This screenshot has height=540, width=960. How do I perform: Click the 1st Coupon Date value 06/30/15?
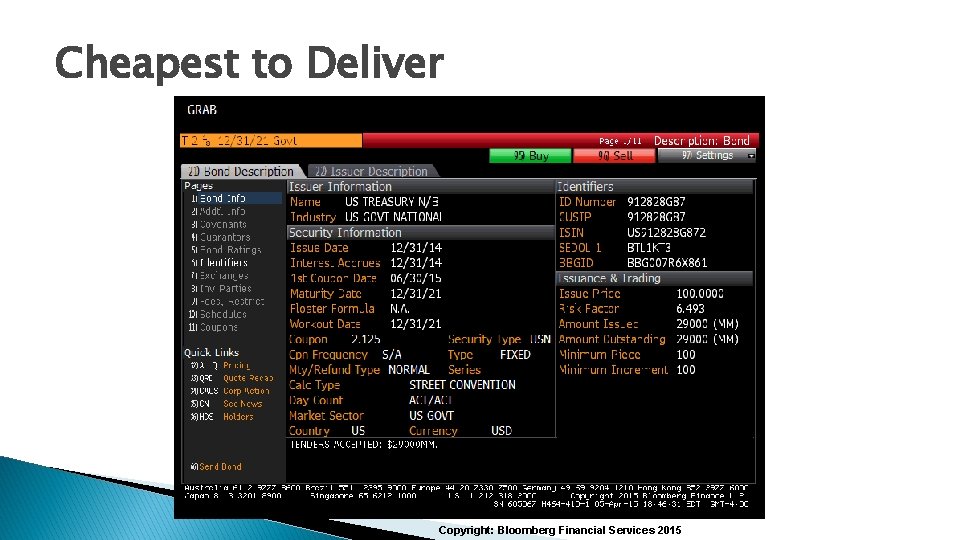click(416, 279)
